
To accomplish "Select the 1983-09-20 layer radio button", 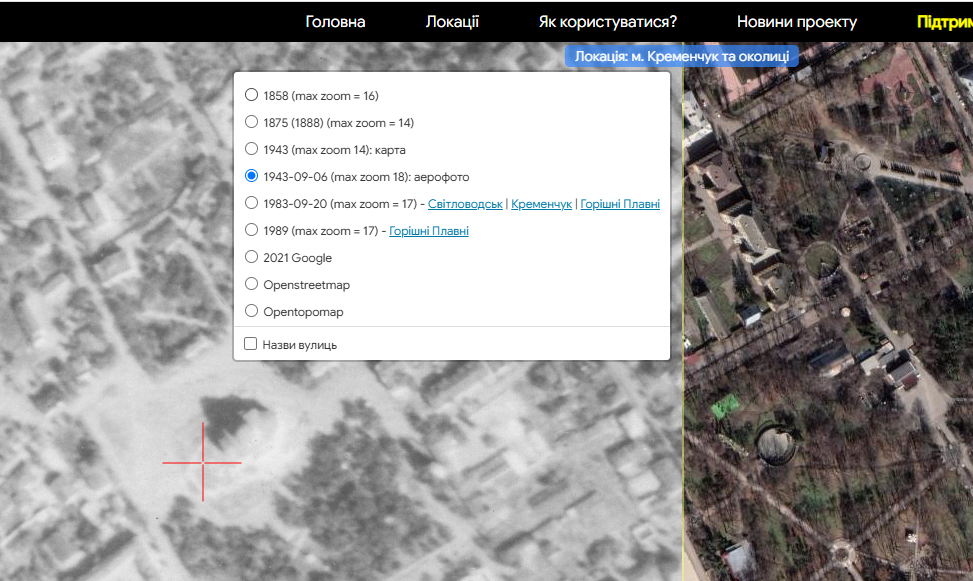I will click(252, 204).
